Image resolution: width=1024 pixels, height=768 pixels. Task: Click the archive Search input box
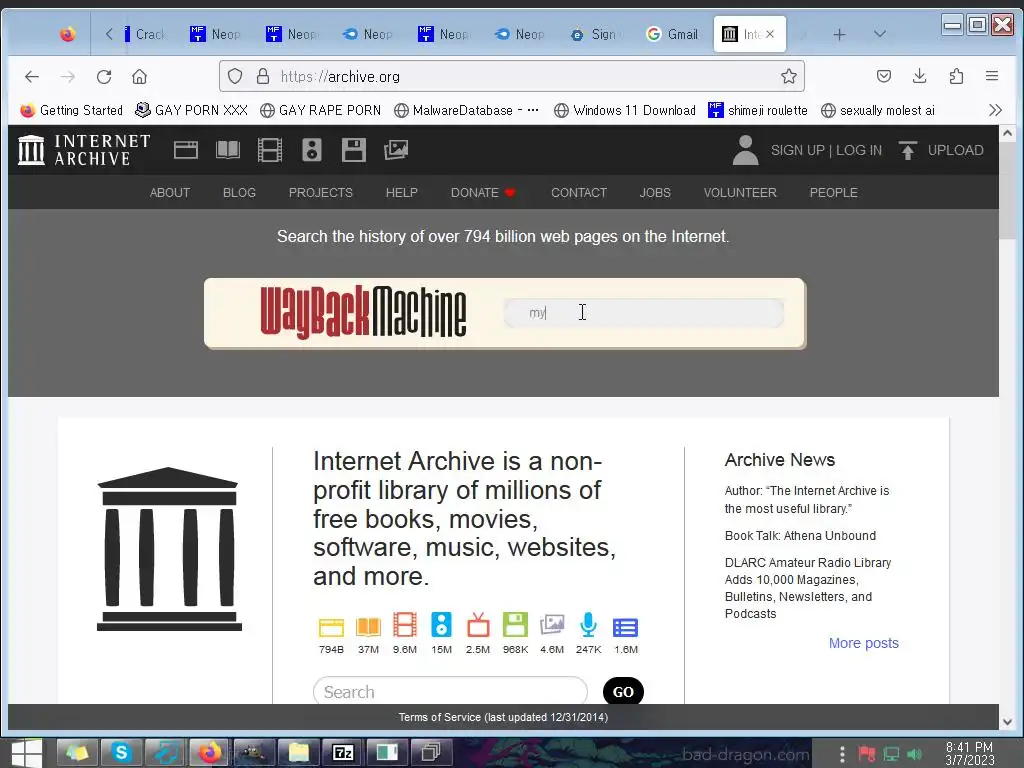(x=450, y=691)
